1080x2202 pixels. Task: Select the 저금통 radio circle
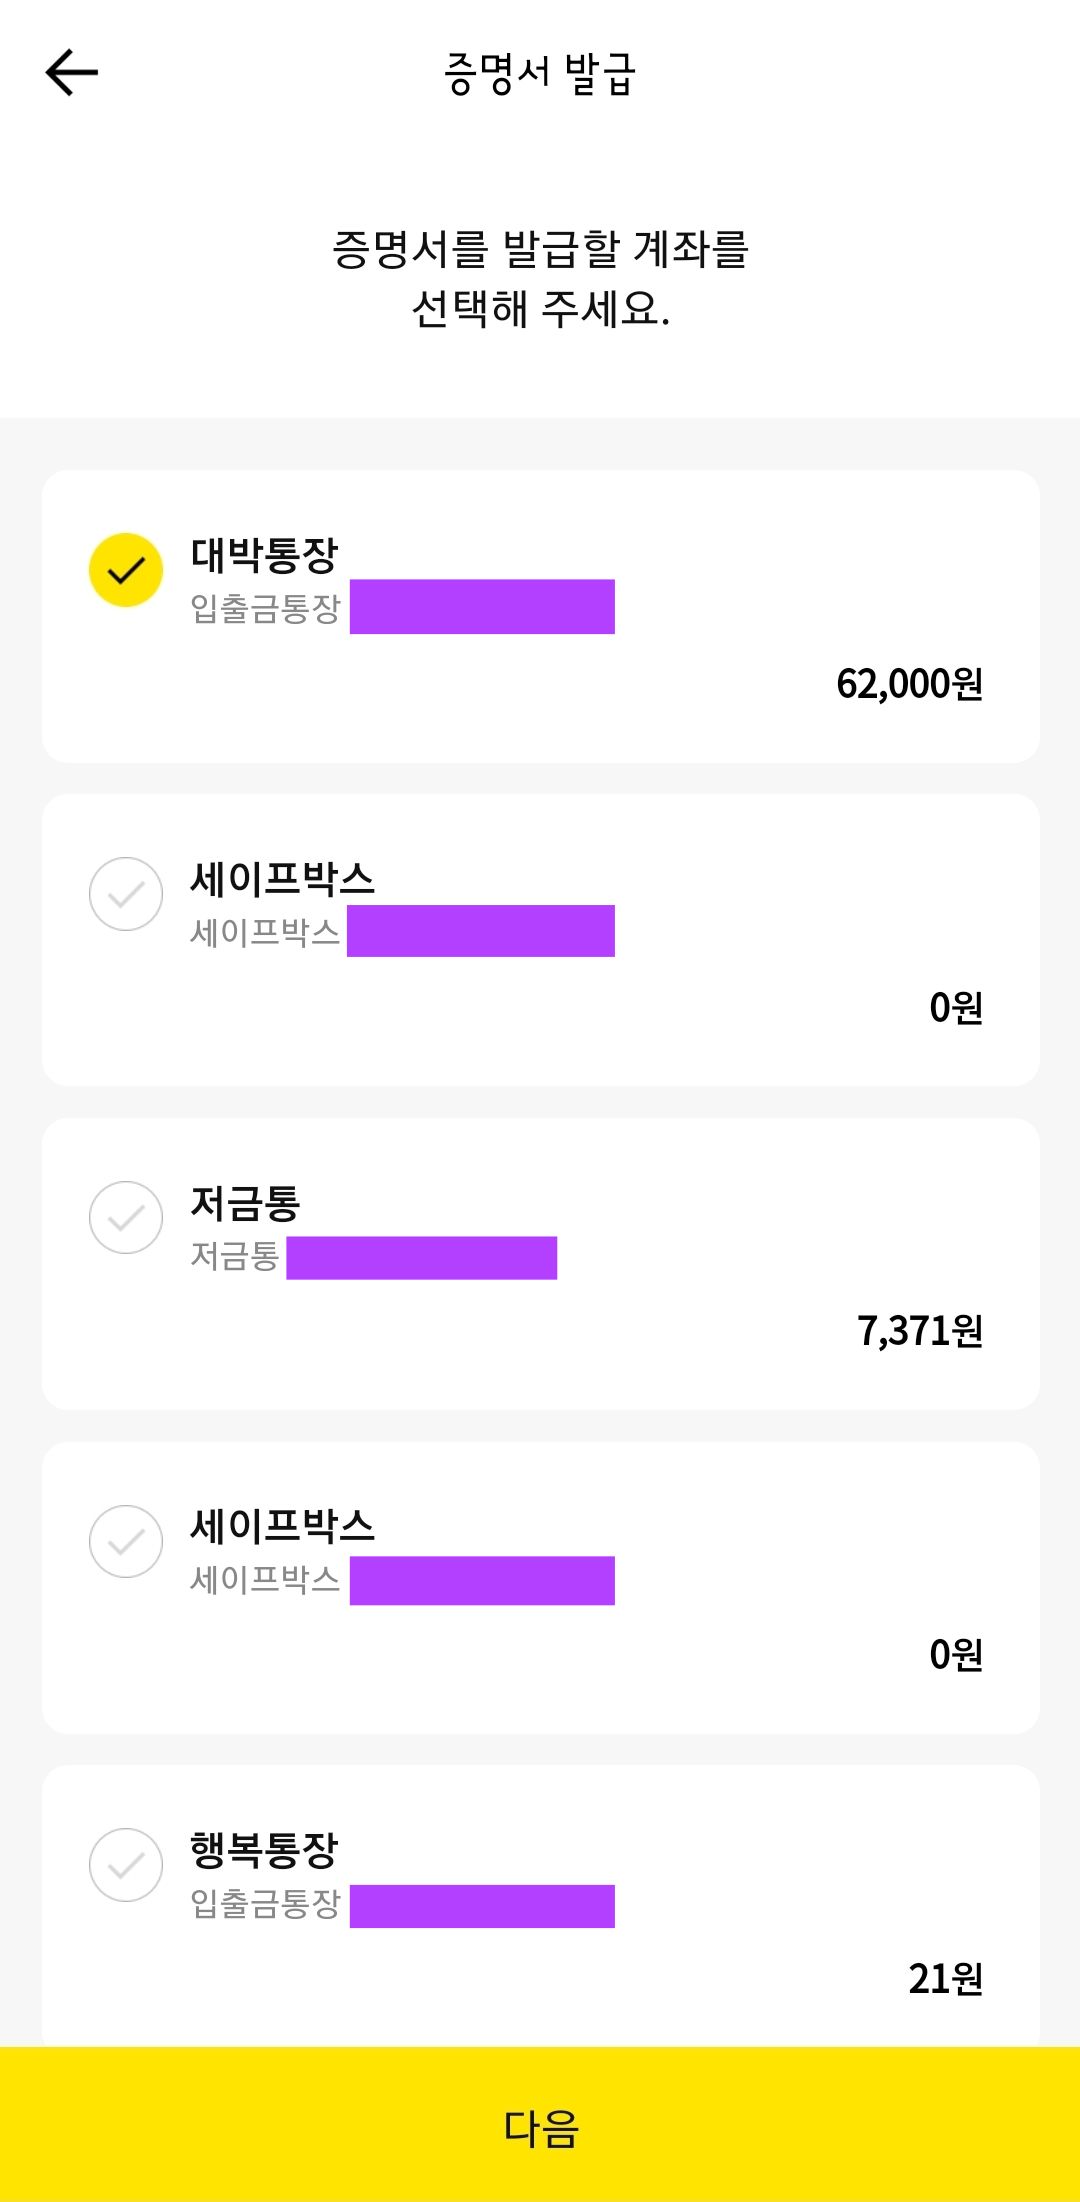click(x=126, y=1217)
